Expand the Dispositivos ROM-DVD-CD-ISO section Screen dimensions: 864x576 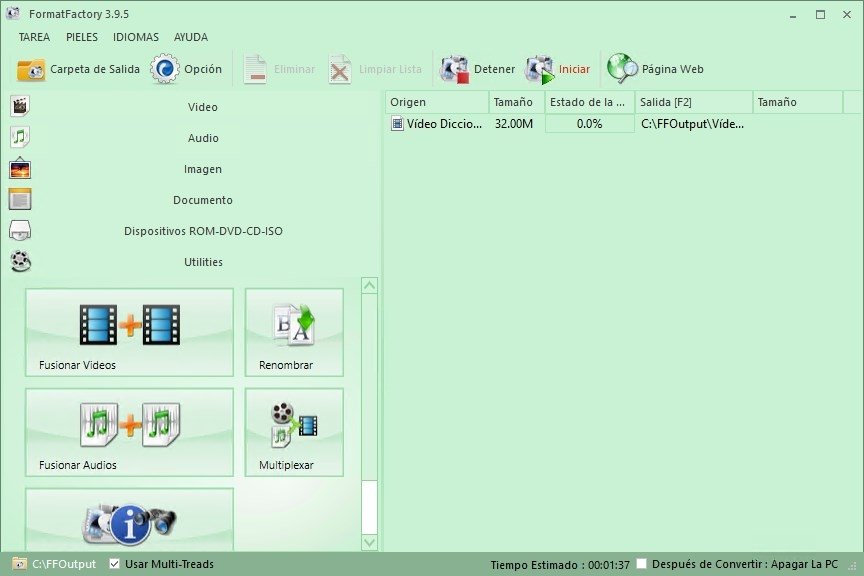click(203, 231)
